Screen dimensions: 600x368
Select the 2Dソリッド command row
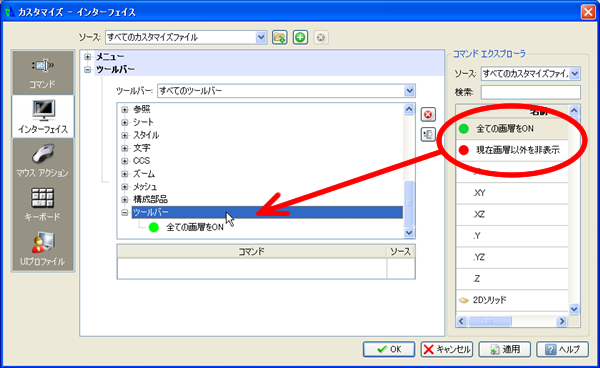tap(512, 300)
